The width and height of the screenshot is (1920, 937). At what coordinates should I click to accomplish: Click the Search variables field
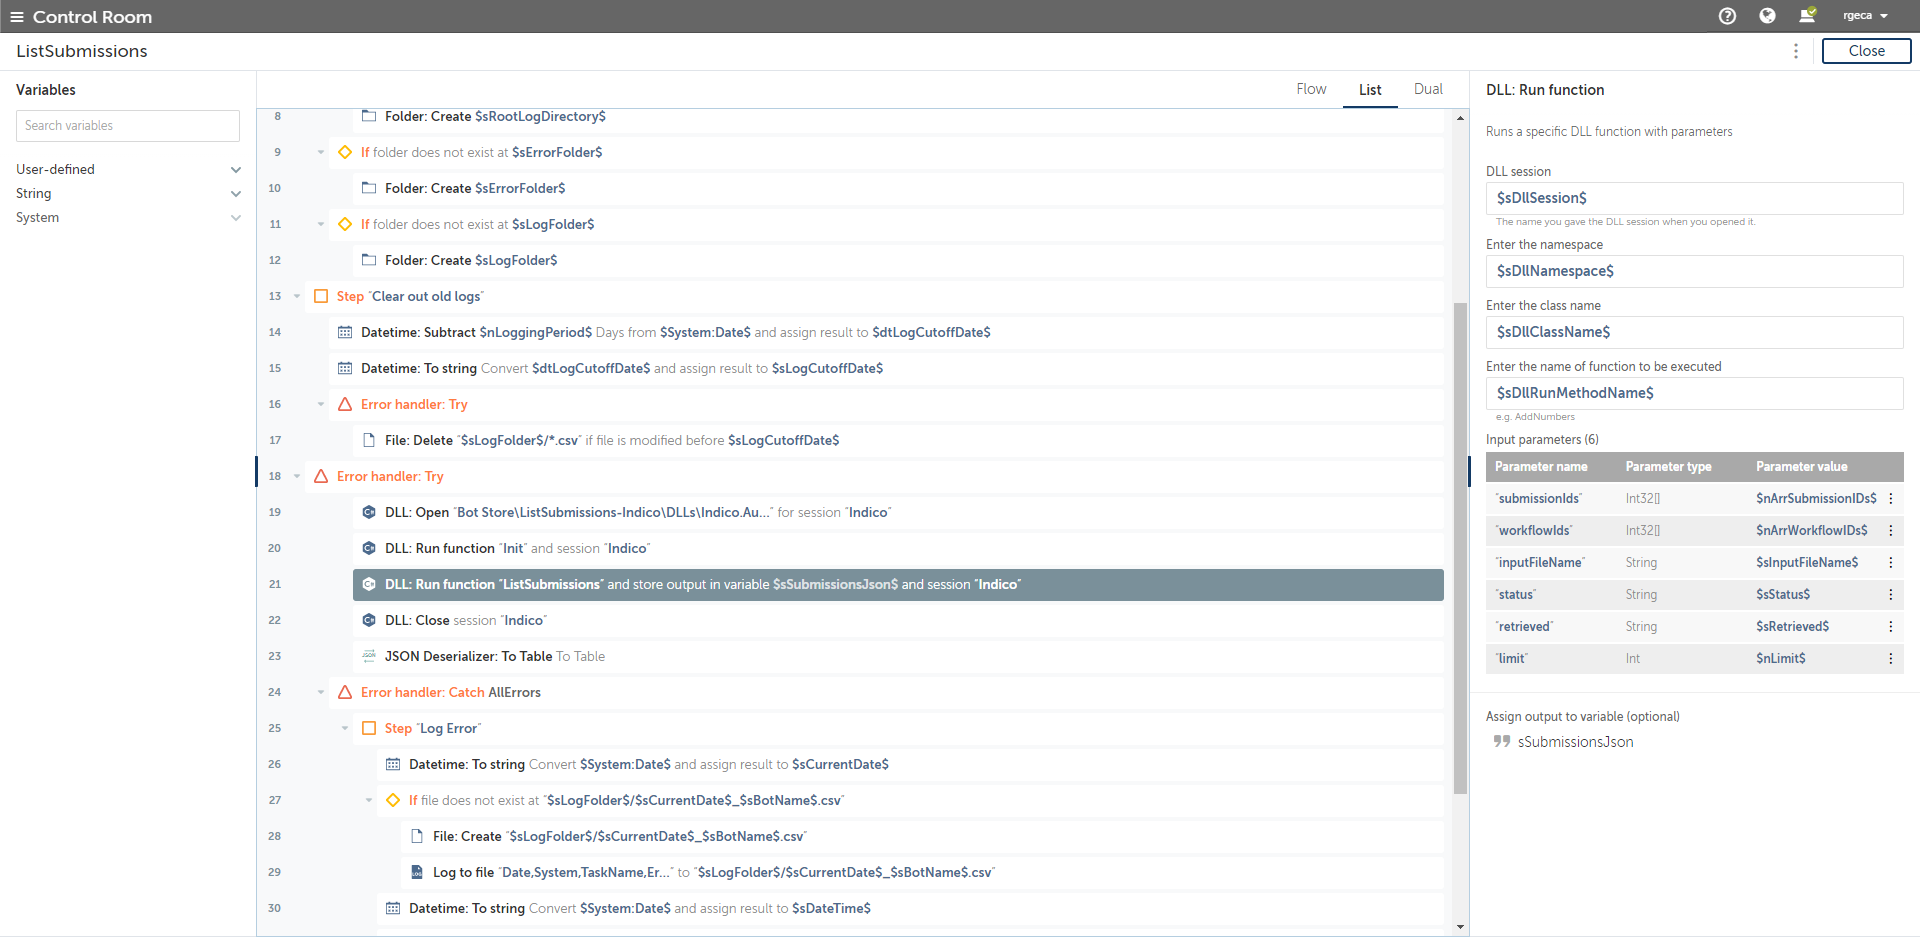coord(128,126)
